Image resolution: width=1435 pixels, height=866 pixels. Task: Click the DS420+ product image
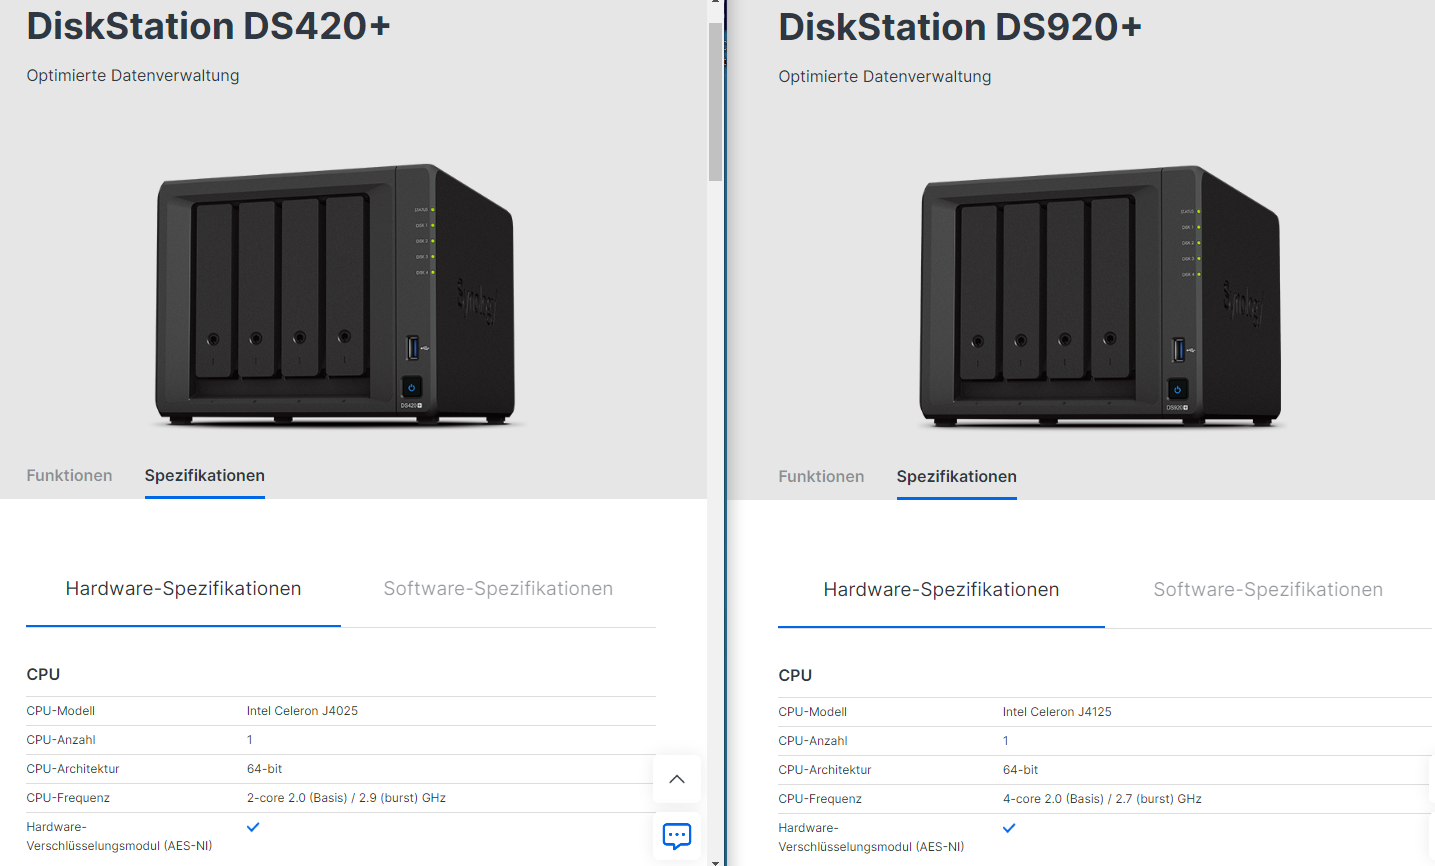(335, 296)
